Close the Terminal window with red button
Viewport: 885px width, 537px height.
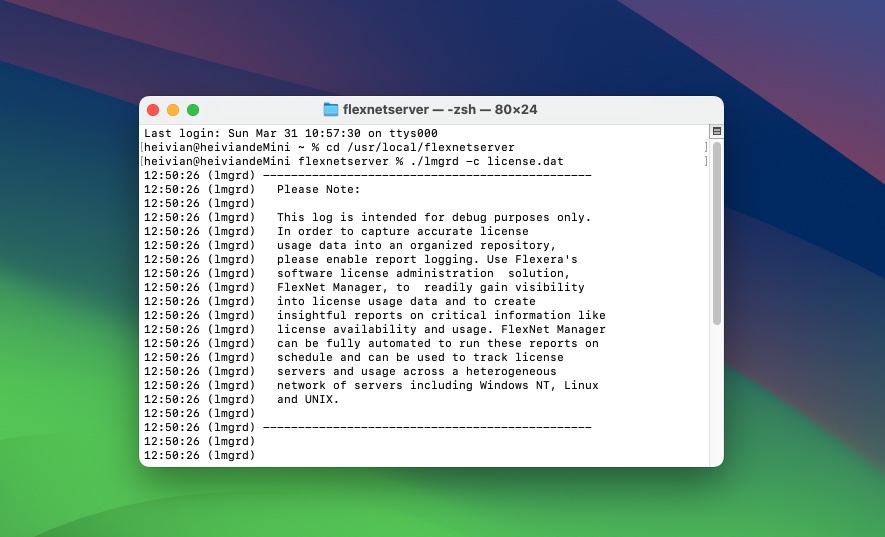coord(153,110)
